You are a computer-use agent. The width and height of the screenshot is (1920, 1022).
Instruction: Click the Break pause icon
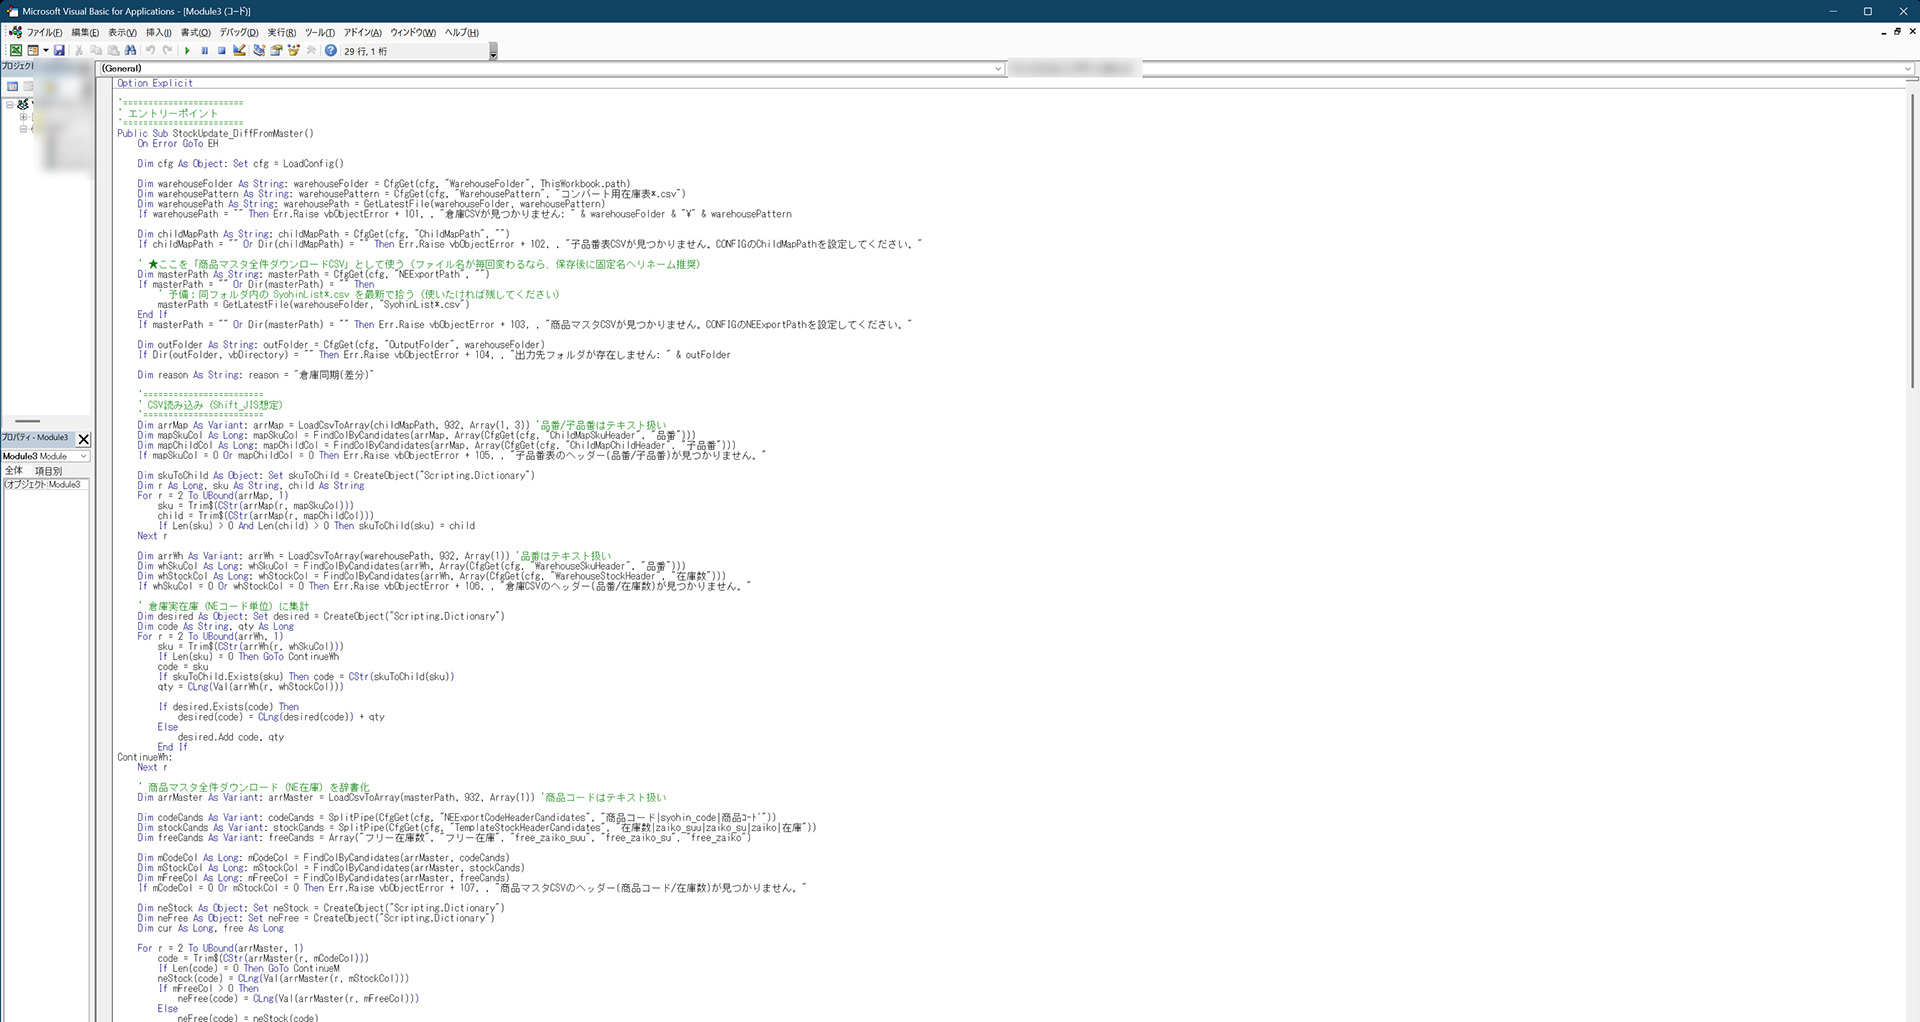[205, 51]
